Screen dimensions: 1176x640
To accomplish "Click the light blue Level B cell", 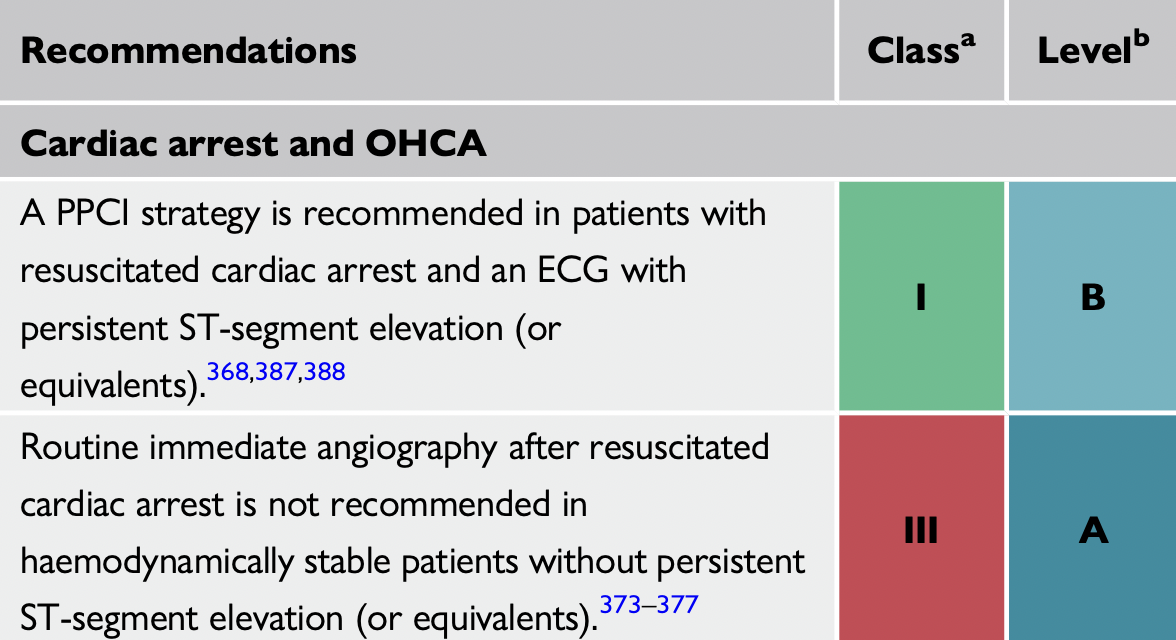I will pyautogui.click(x=1092, y=297).
